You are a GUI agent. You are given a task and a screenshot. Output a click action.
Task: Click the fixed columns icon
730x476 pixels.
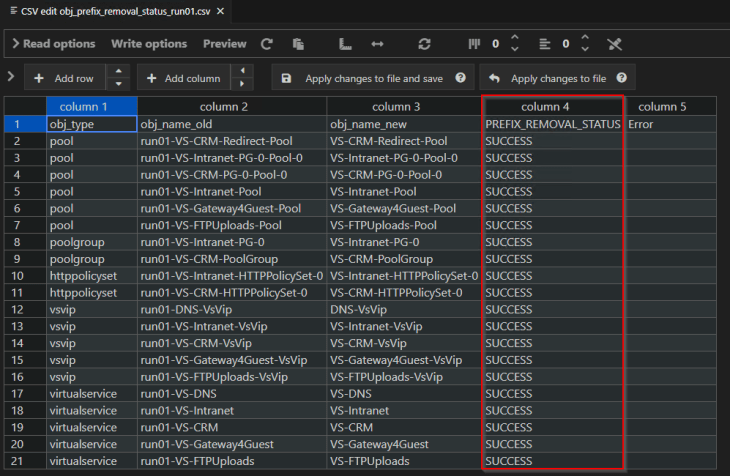474,44
